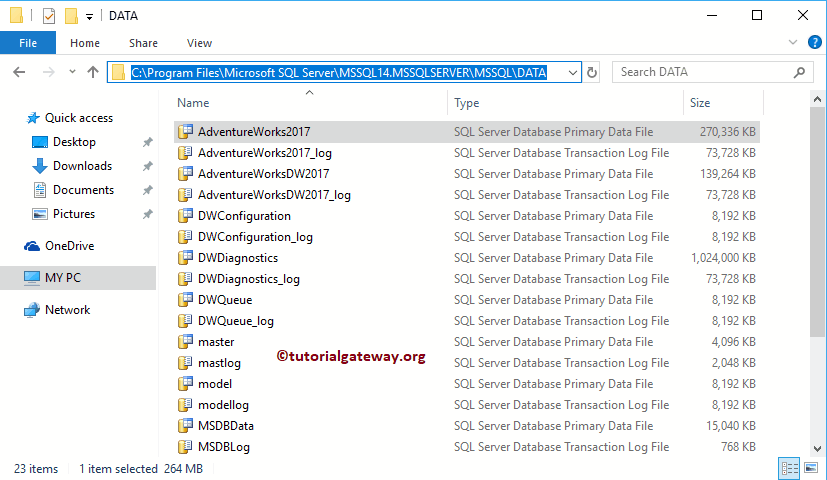Select Quick access in navigation pane
The width and height of the screenshot is (827, 480).
click(79, 118)
